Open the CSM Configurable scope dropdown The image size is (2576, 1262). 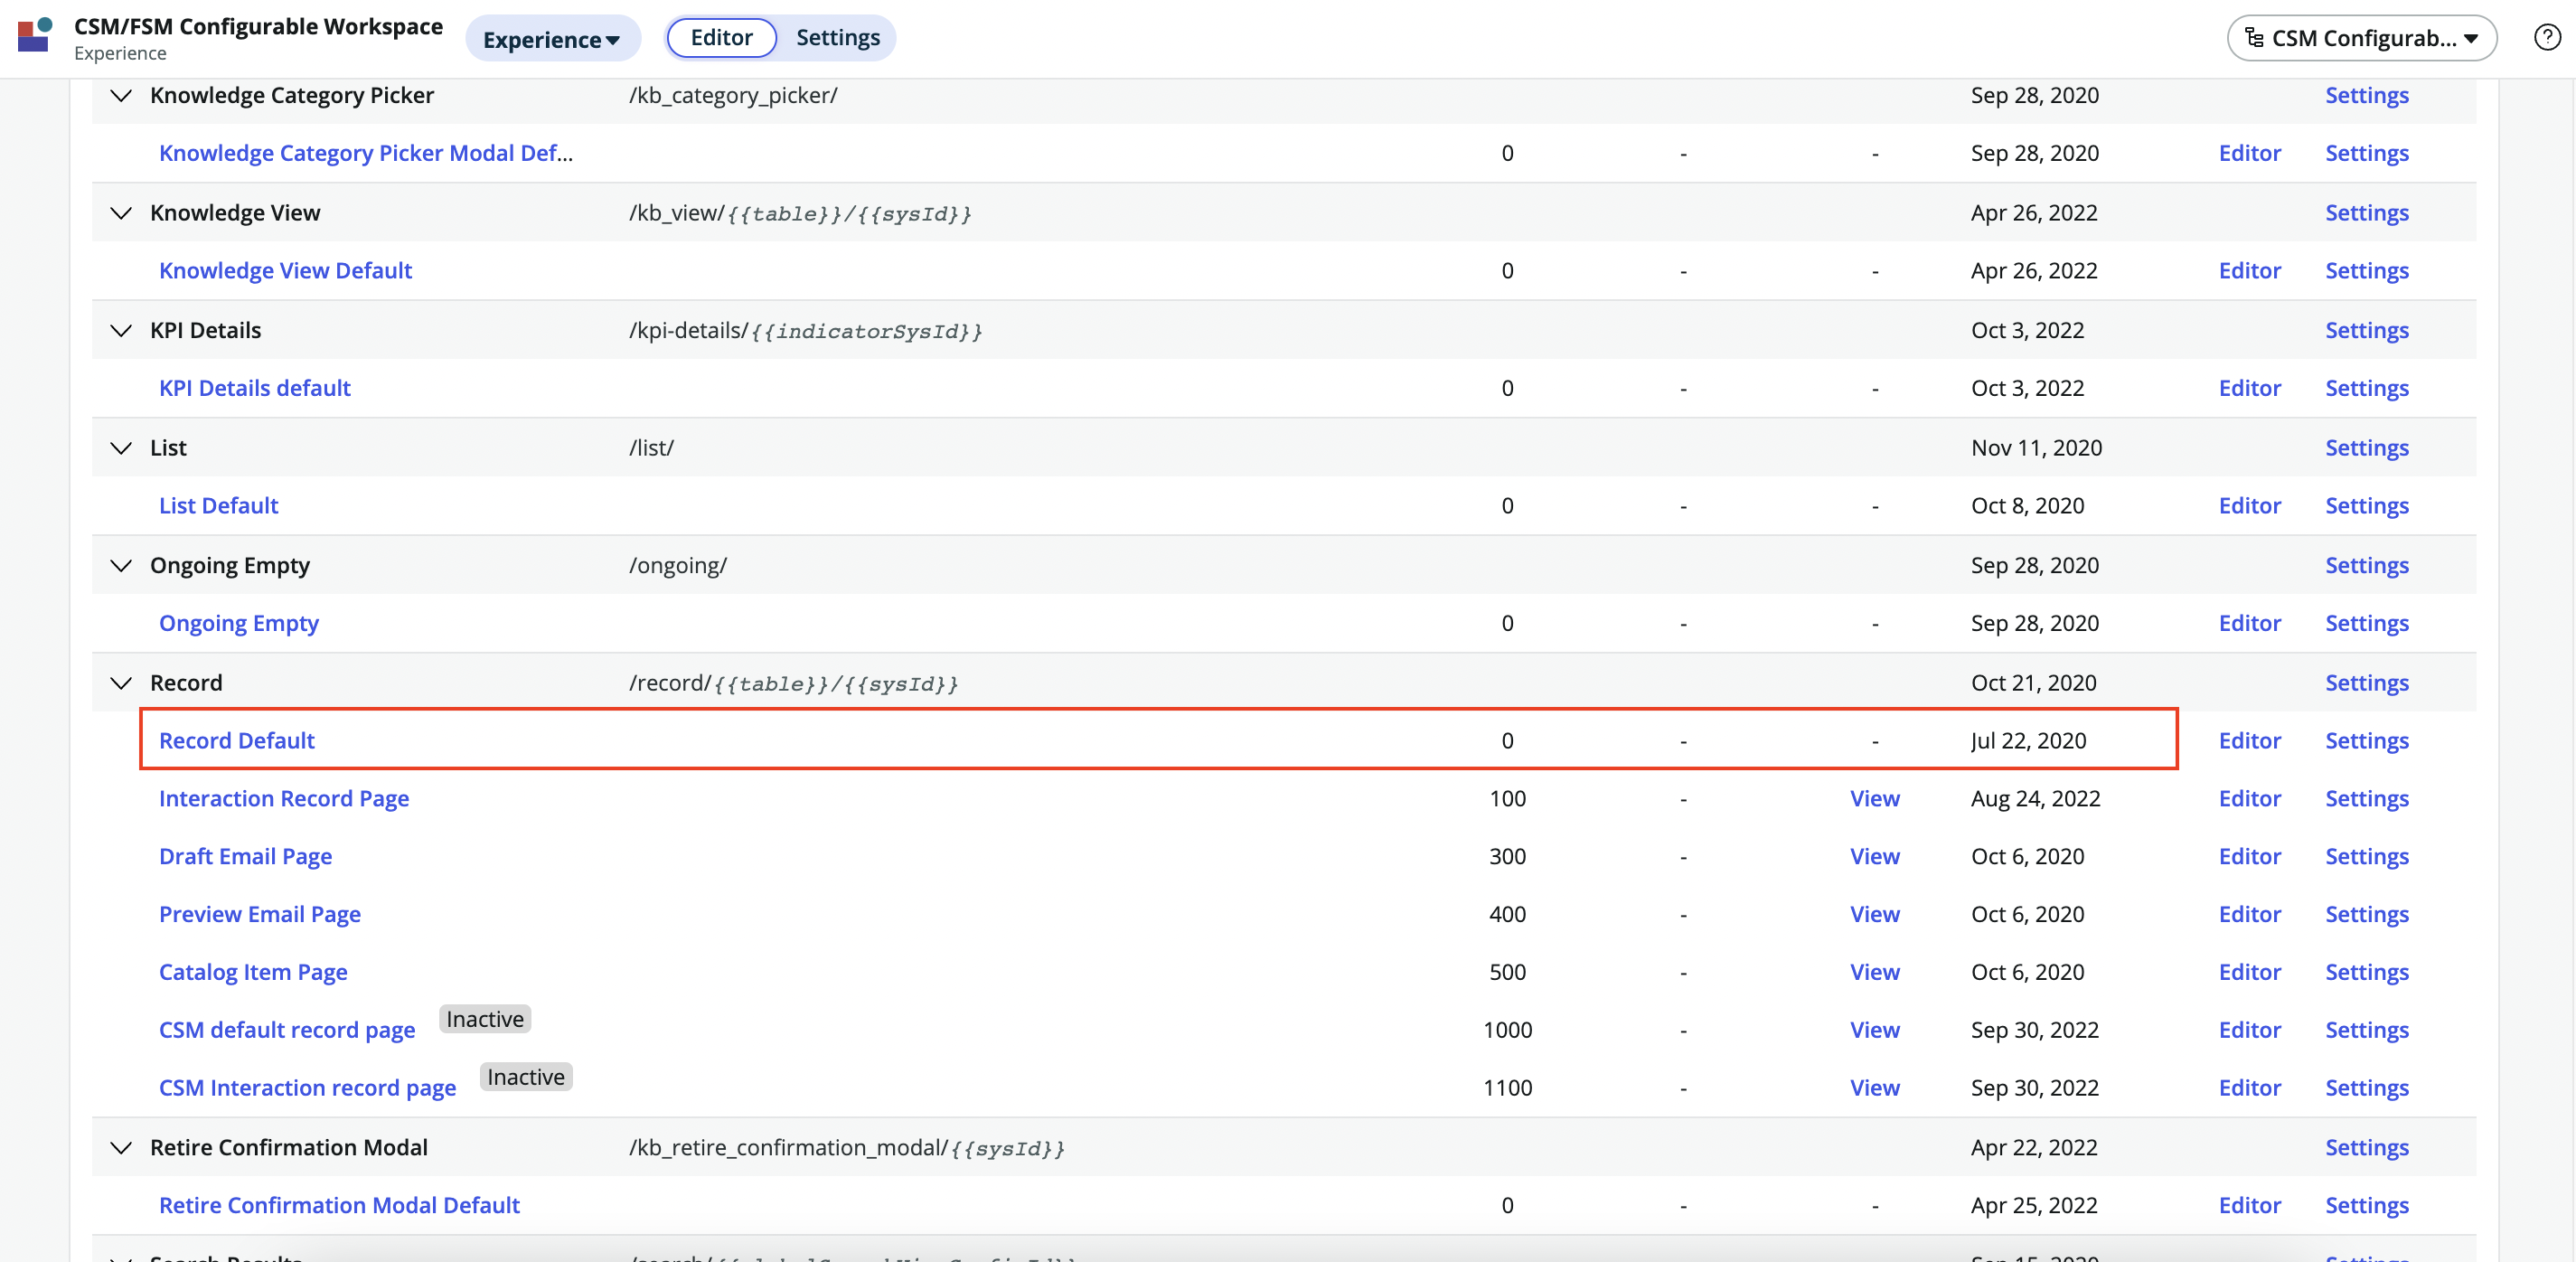click(x=2361, y=38)
